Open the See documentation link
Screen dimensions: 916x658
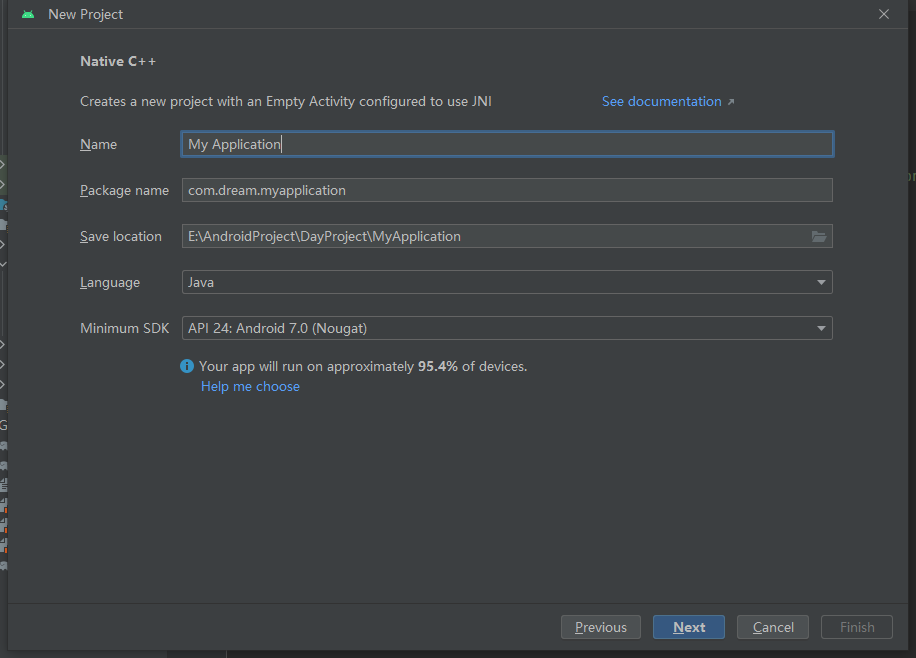[661, 101]
